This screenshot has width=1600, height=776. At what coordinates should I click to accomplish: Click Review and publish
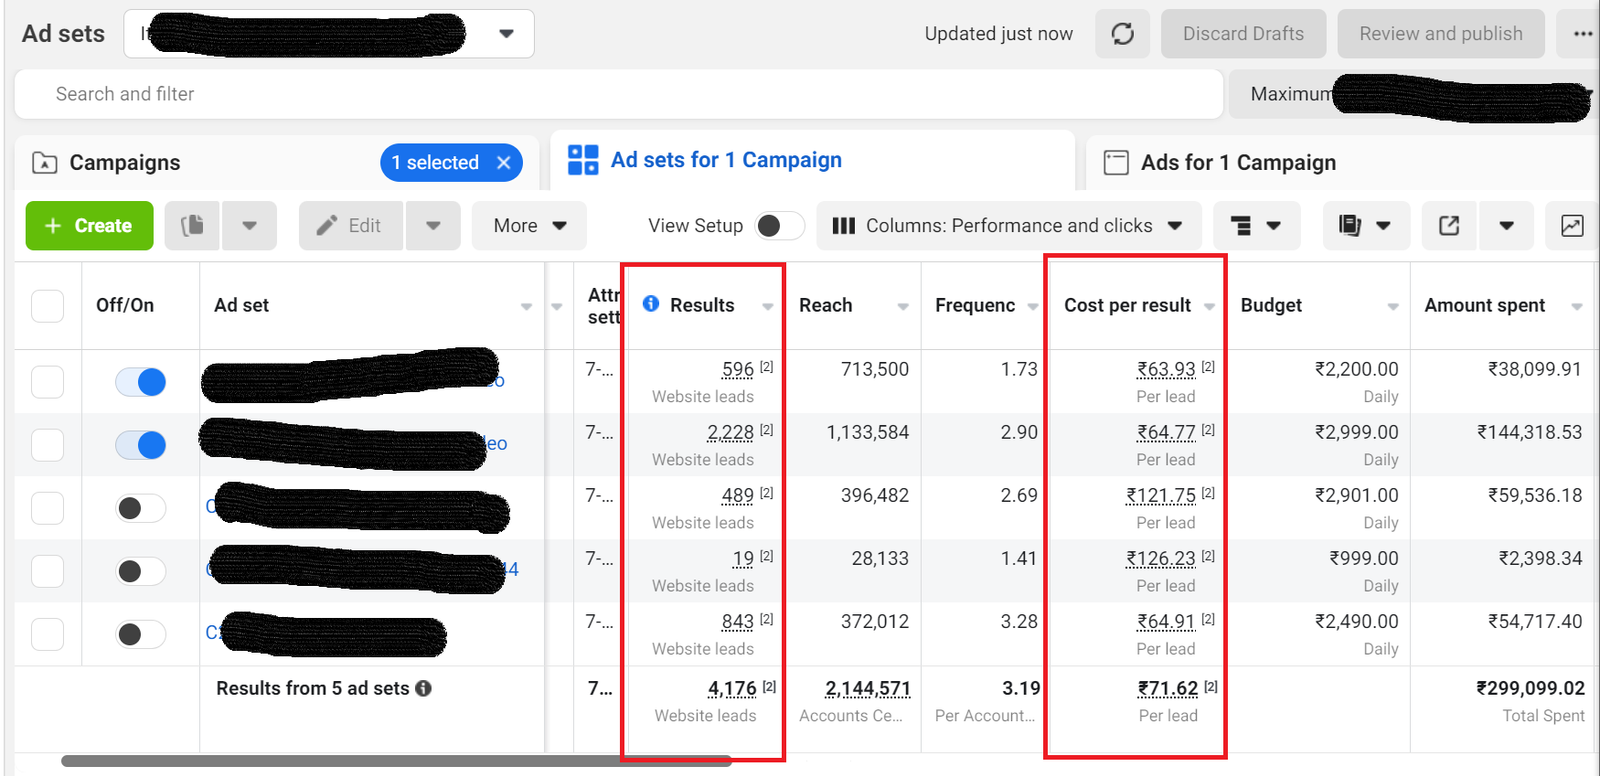point(1441,34)
